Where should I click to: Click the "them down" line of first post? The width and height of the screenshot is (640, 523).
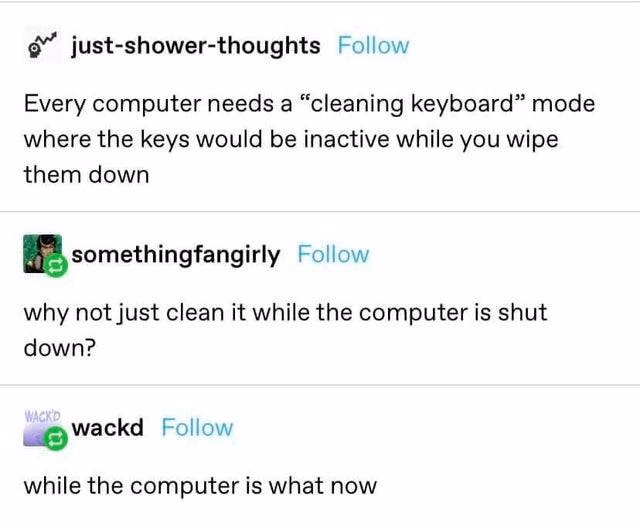point(87,175)
